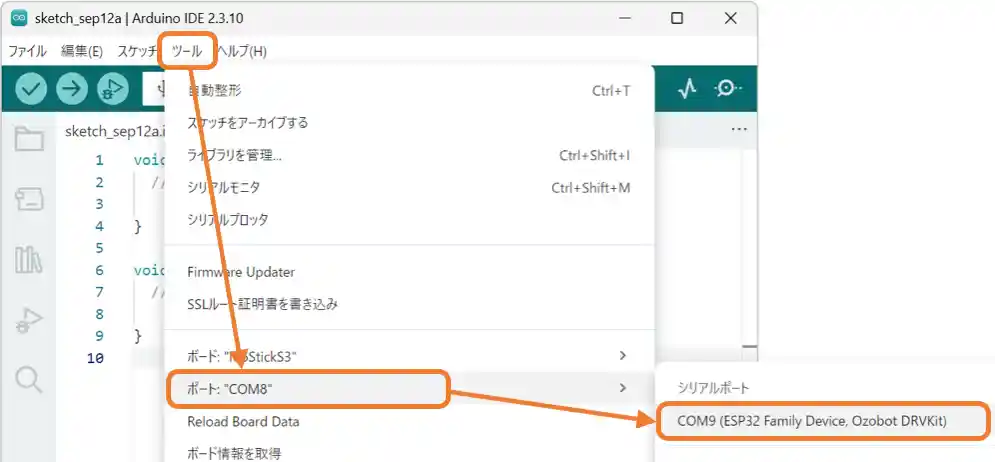
Task: Open the Search sidebar icon
Action: (29, 380)
